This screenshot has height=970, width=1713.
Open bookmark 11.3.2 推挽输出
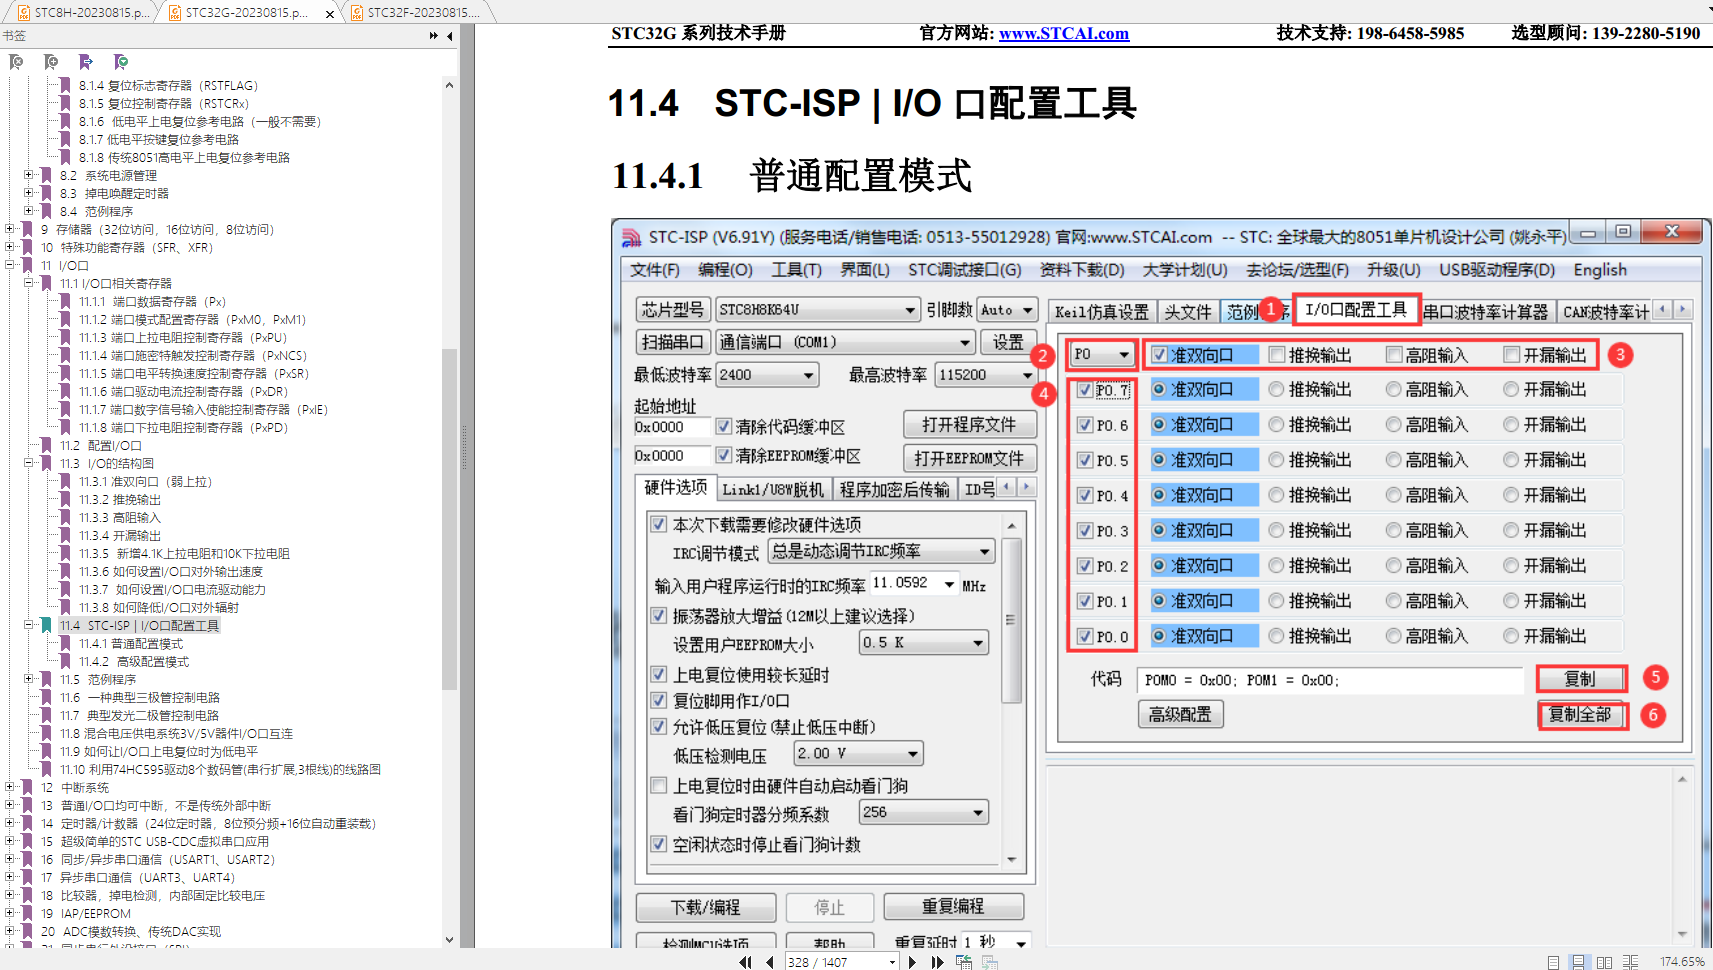[x=120, y=500]
